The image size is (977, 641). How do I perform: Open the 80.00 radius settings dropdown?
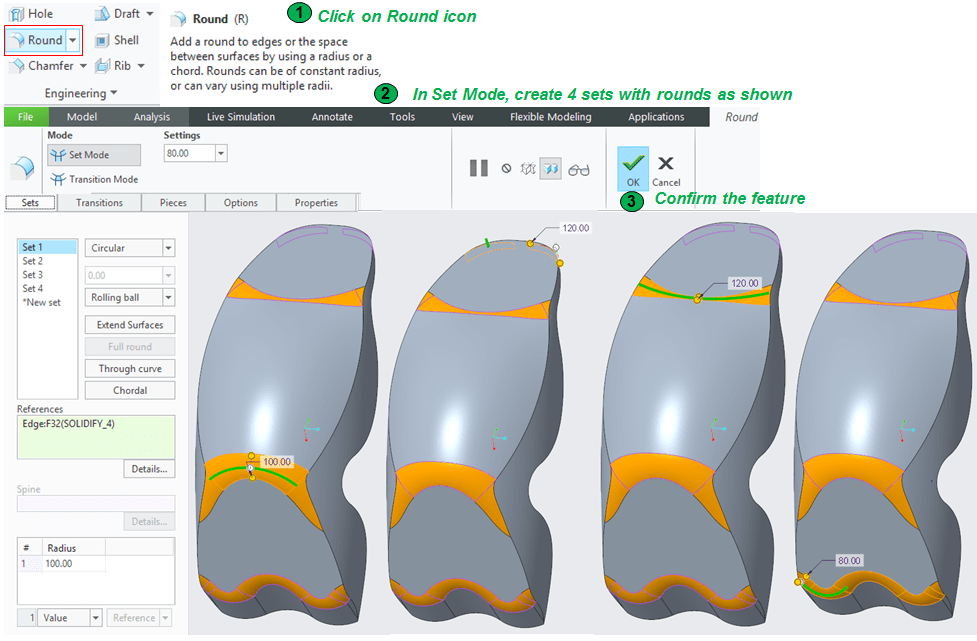221,154
